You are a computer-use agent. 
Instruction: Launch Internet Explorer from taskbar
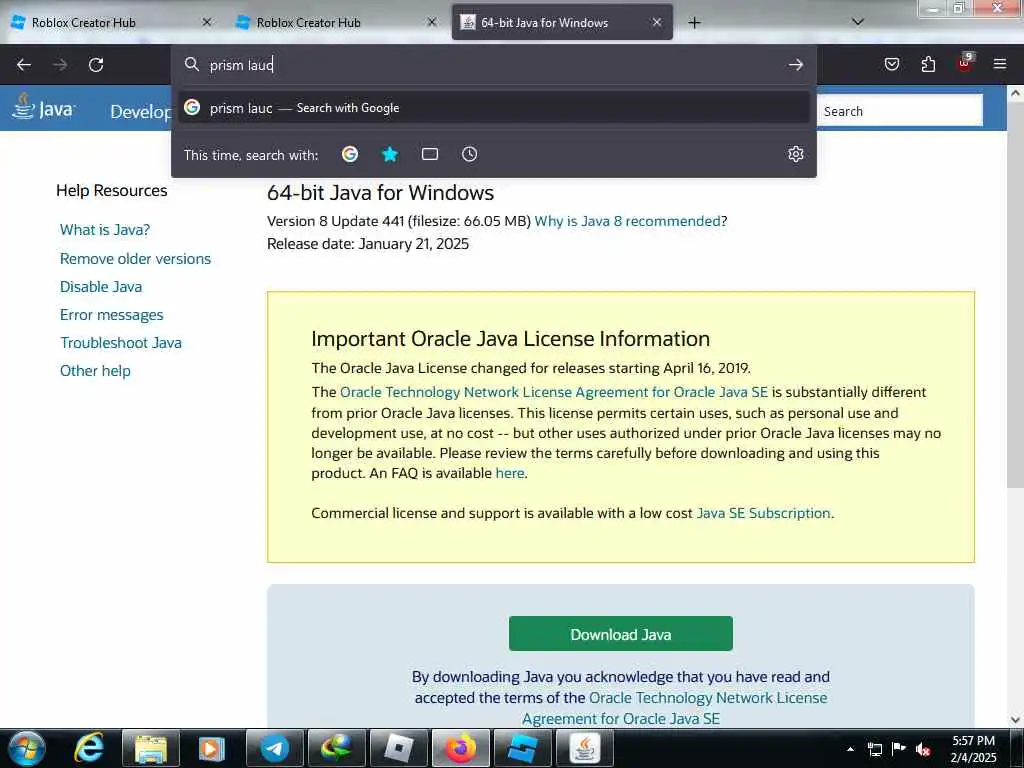(x=89, y=748)
